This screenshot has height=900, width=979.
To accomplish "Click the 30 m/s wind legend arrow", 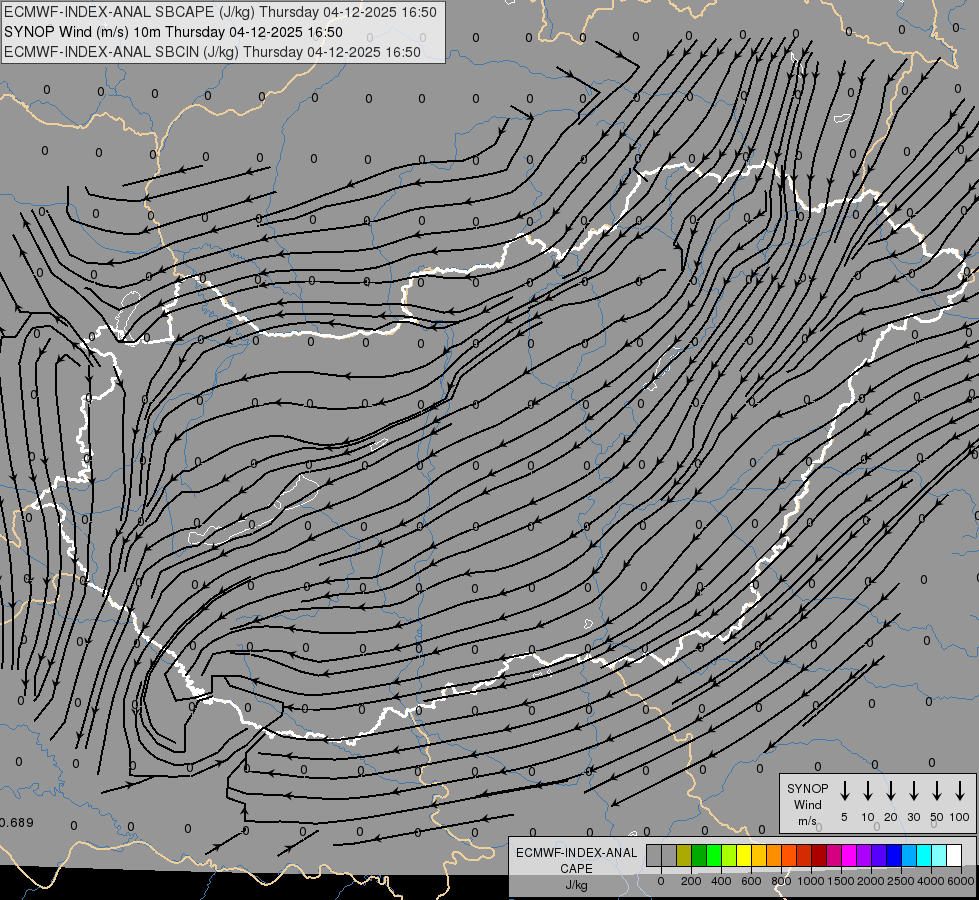I will pos(913,790).
